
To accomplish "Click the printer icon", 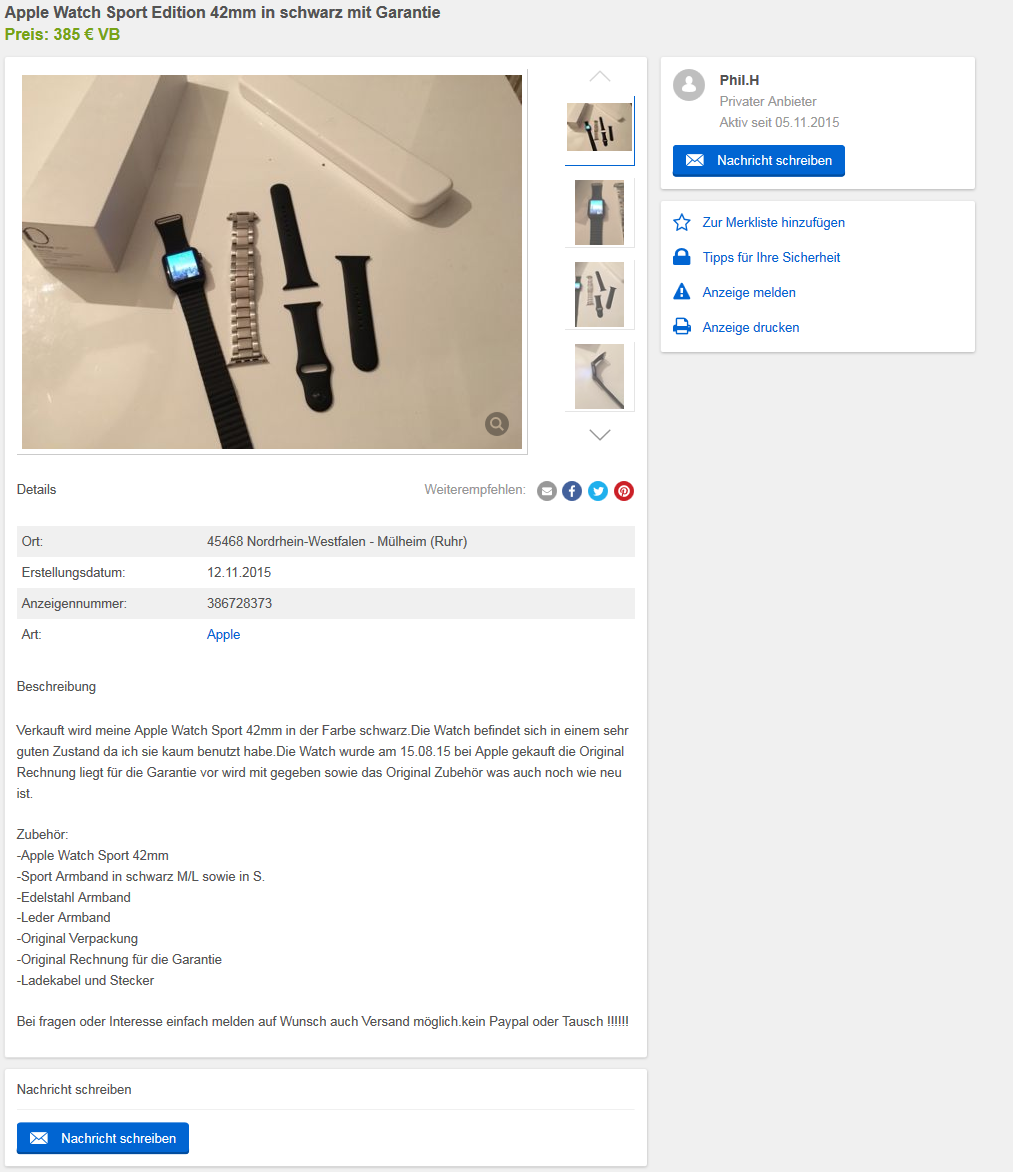I will [682, 327].
